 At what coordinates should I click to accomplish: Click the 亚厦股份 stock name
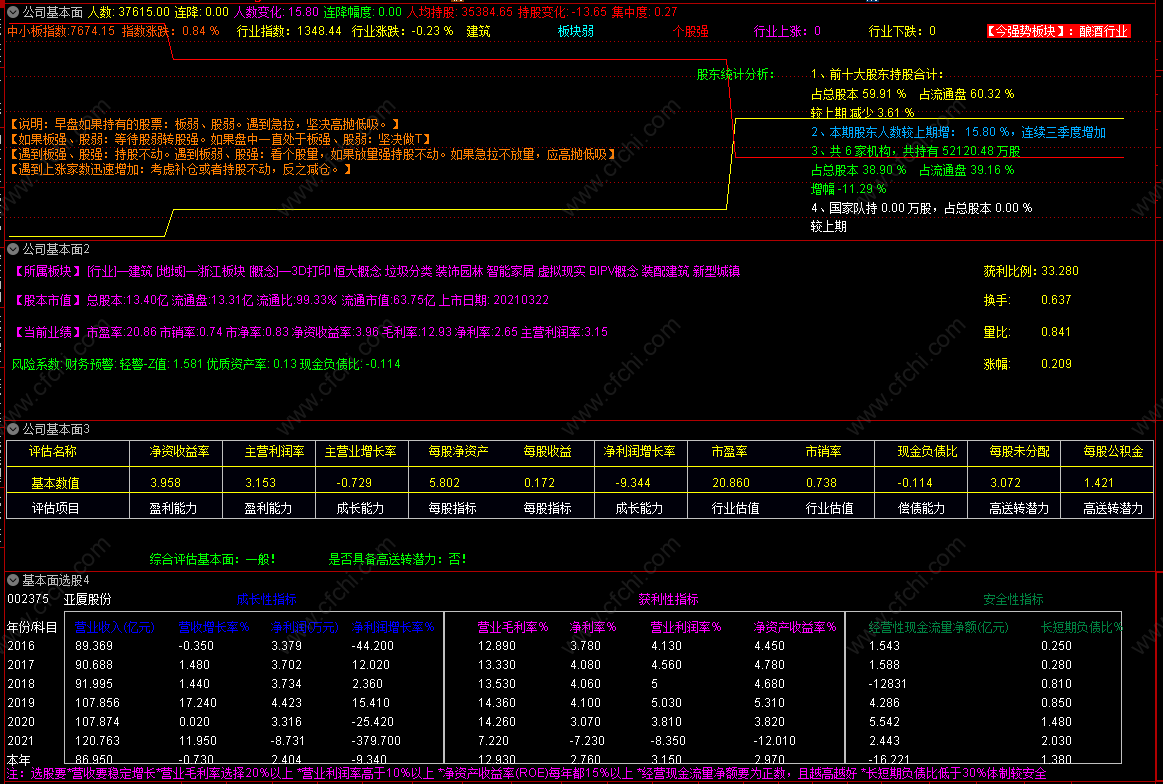(88, 599)
